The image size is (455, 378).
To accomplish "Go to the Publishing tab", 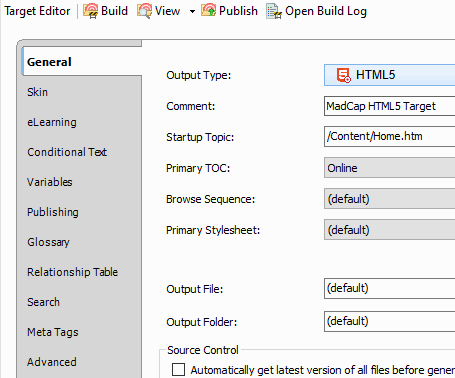I will [x=53, y=212].
